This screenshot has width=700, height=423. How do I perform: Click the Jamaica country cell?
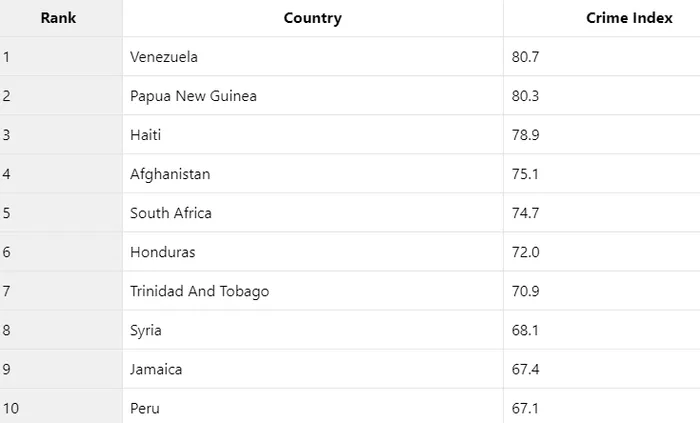[x=156, y=369]
